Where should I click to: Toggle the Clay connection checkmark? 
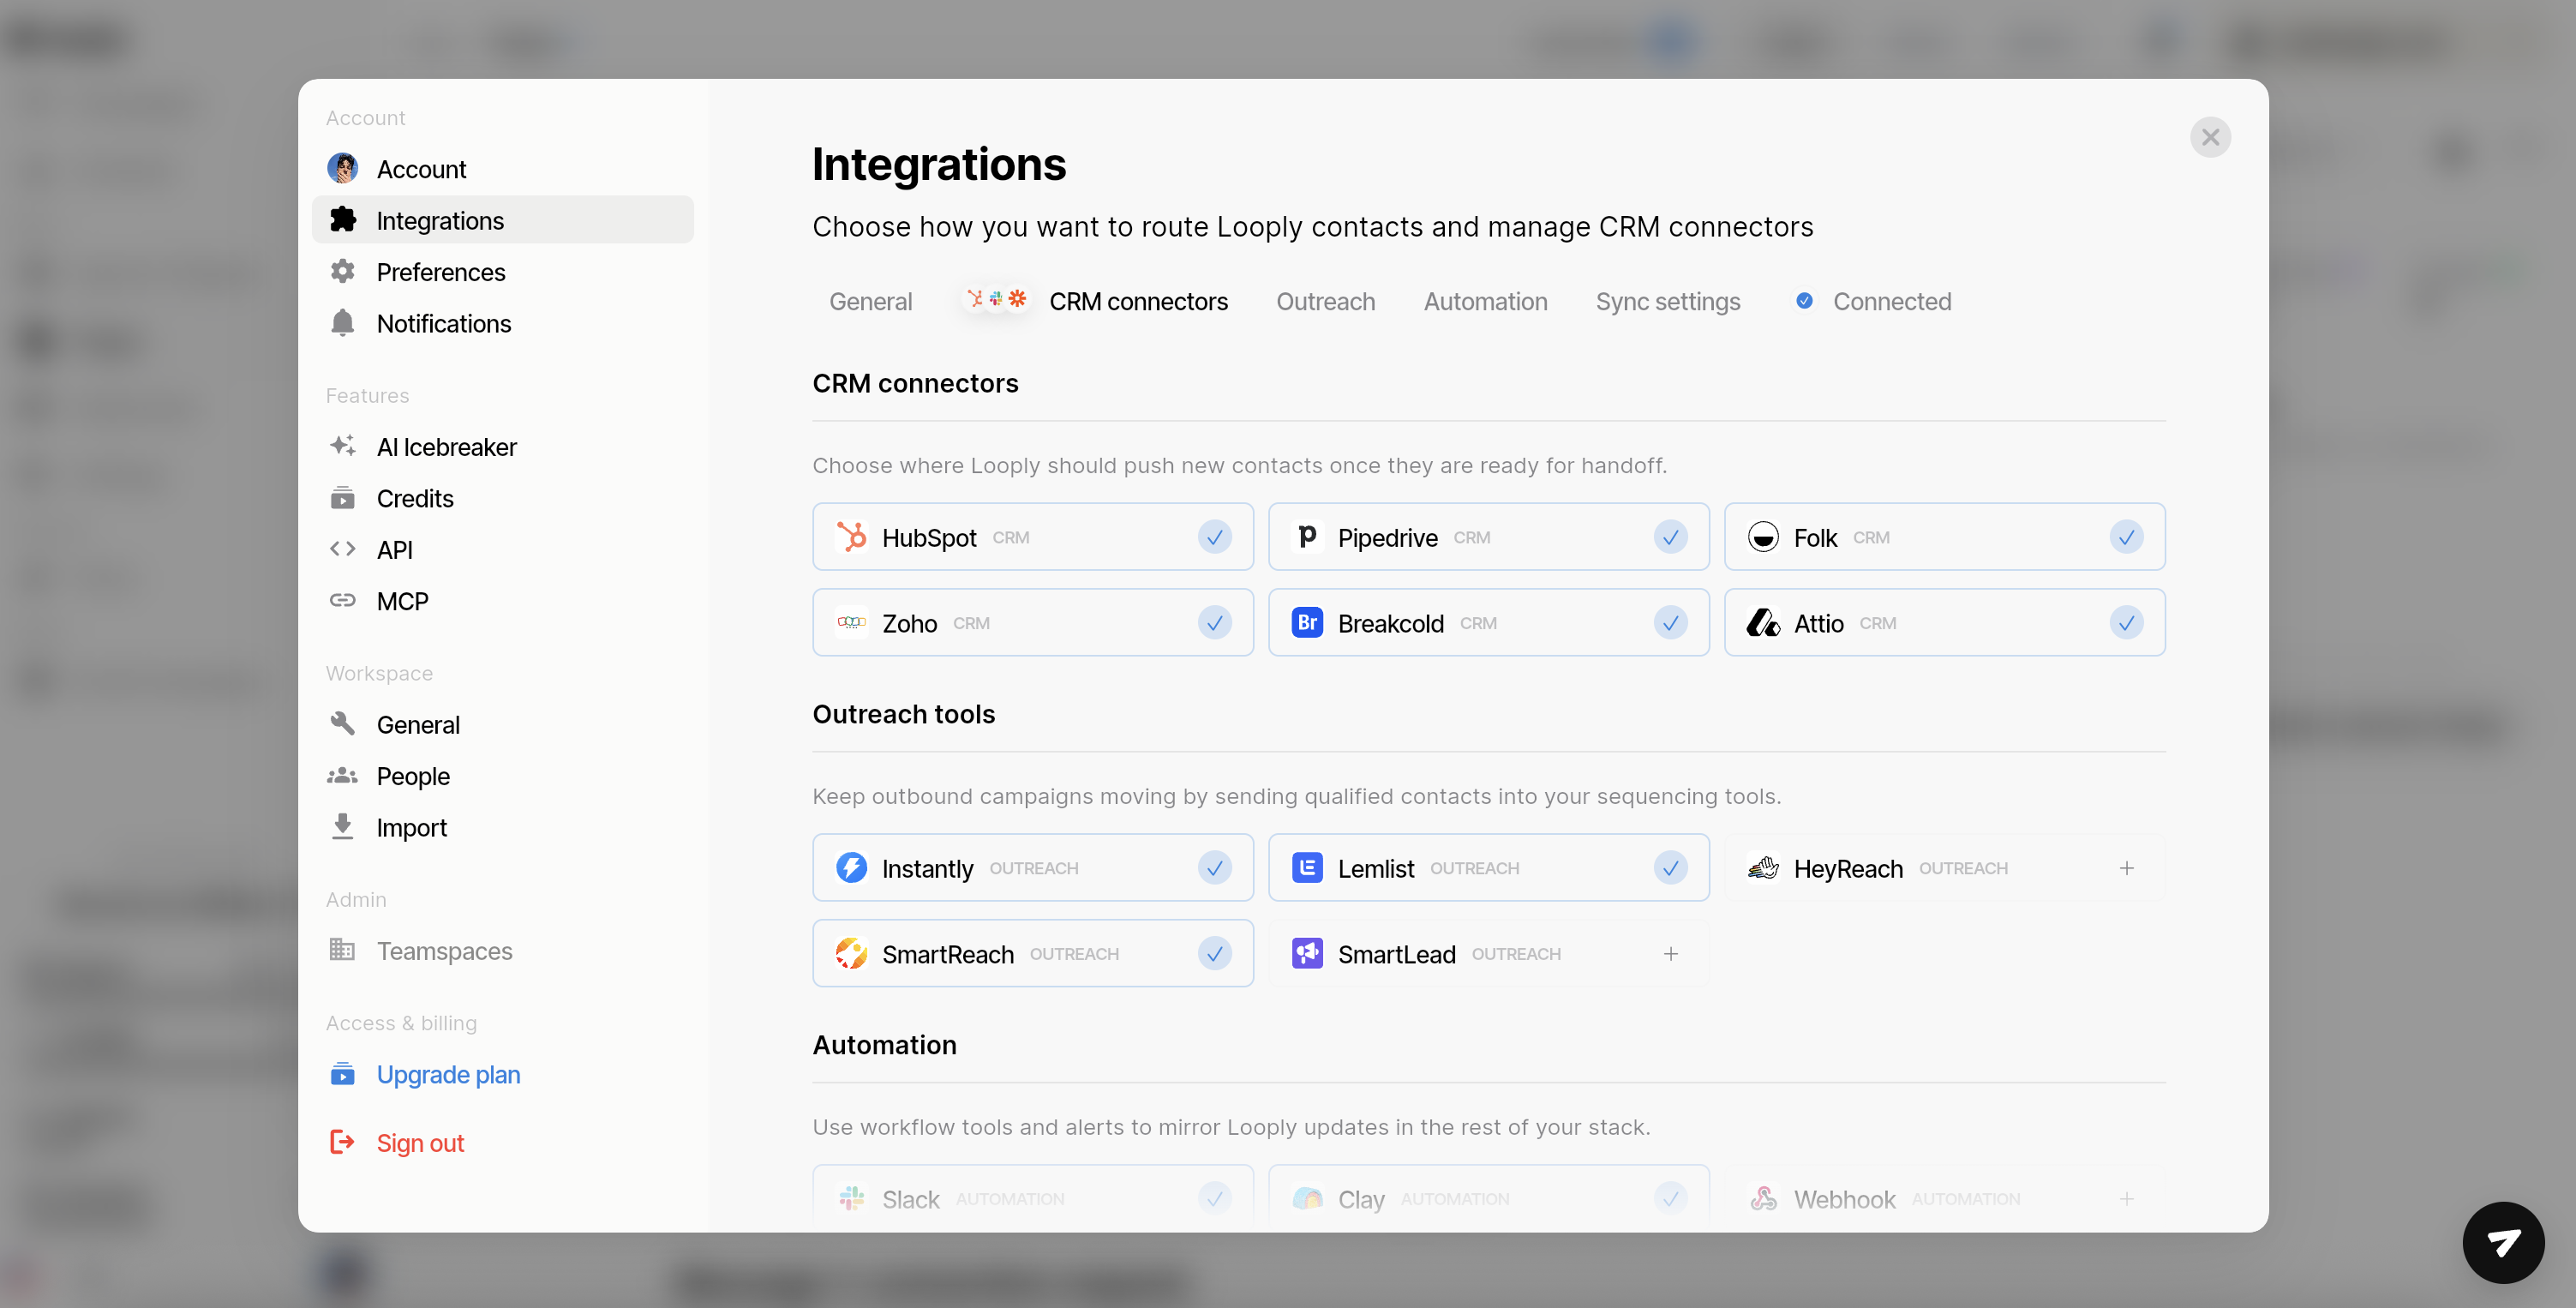click(1671, 1198)
